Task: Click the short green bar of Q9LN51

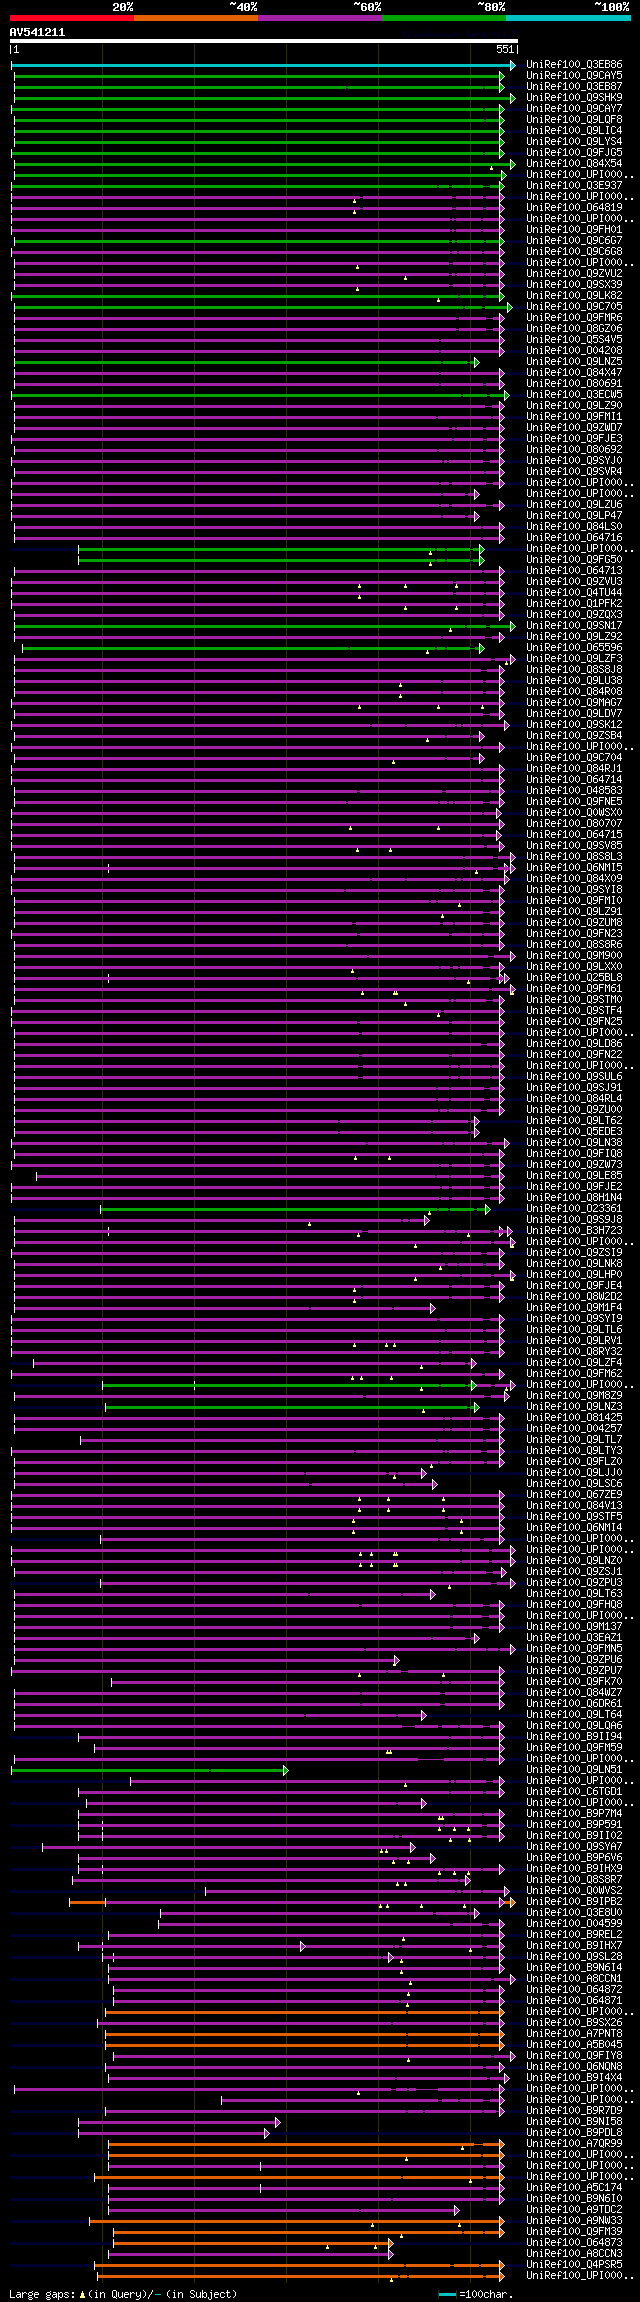Action: 150,1770
